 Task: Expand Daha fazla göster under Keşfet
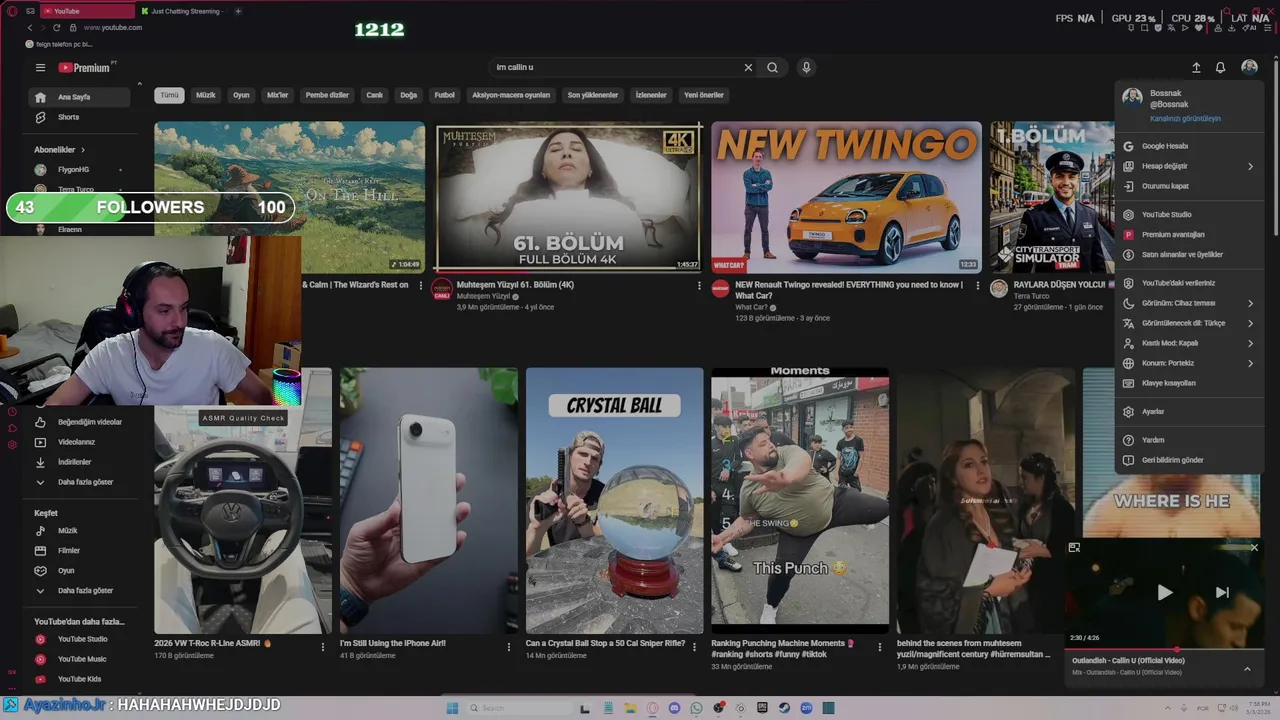pyautogui.click(x=80, y=591)
